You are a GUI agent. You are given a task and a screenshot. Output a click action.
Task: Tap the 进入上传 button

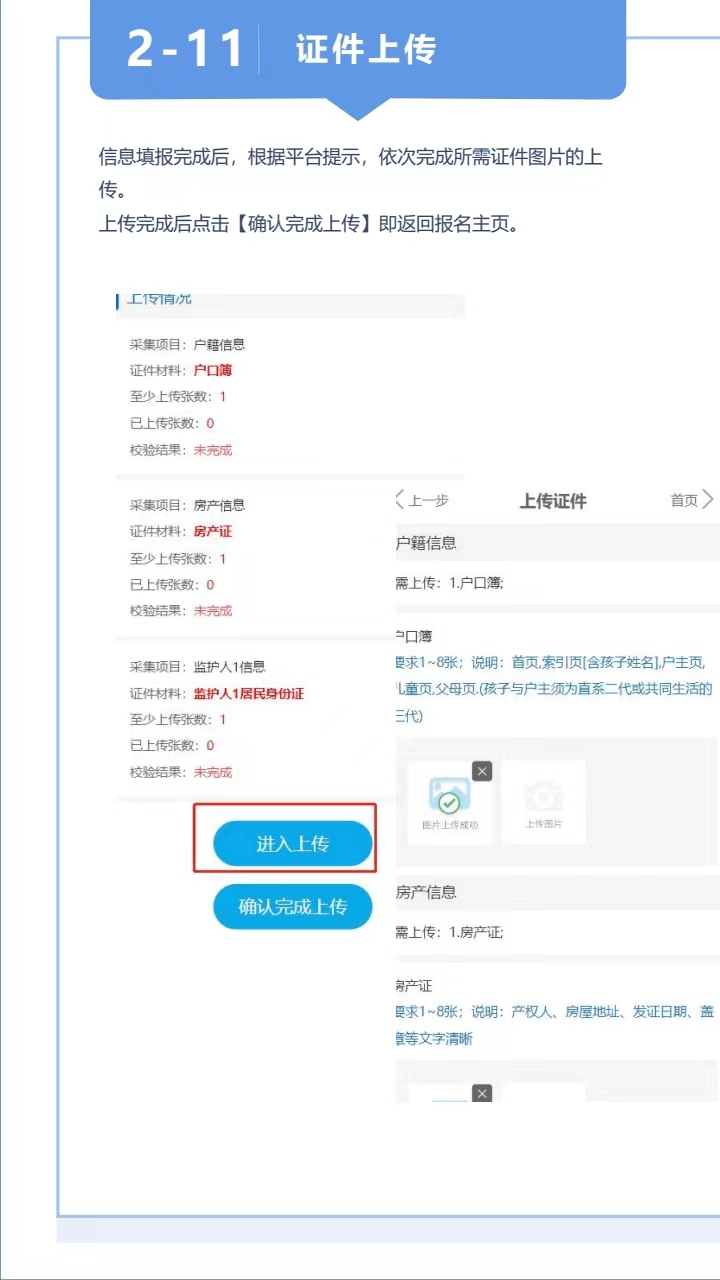click(292, 845)
